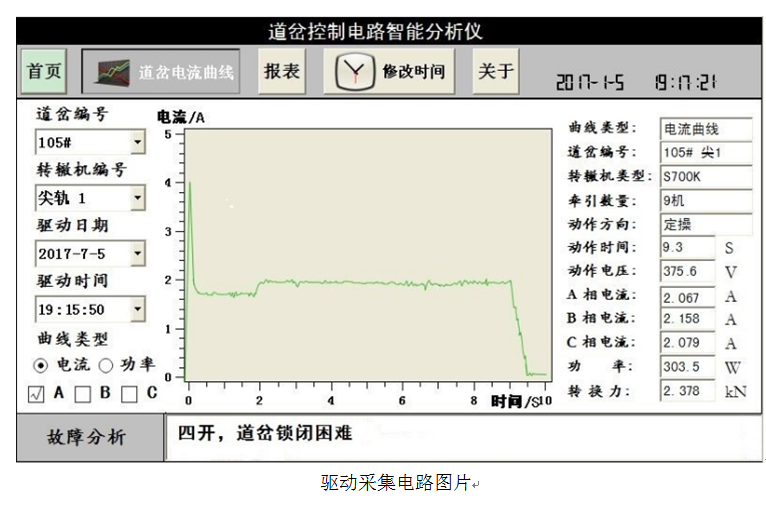This screenshot has height=506, width=766.
Task: Click the current curve peak in chart
Action: [x=190, y=184]
